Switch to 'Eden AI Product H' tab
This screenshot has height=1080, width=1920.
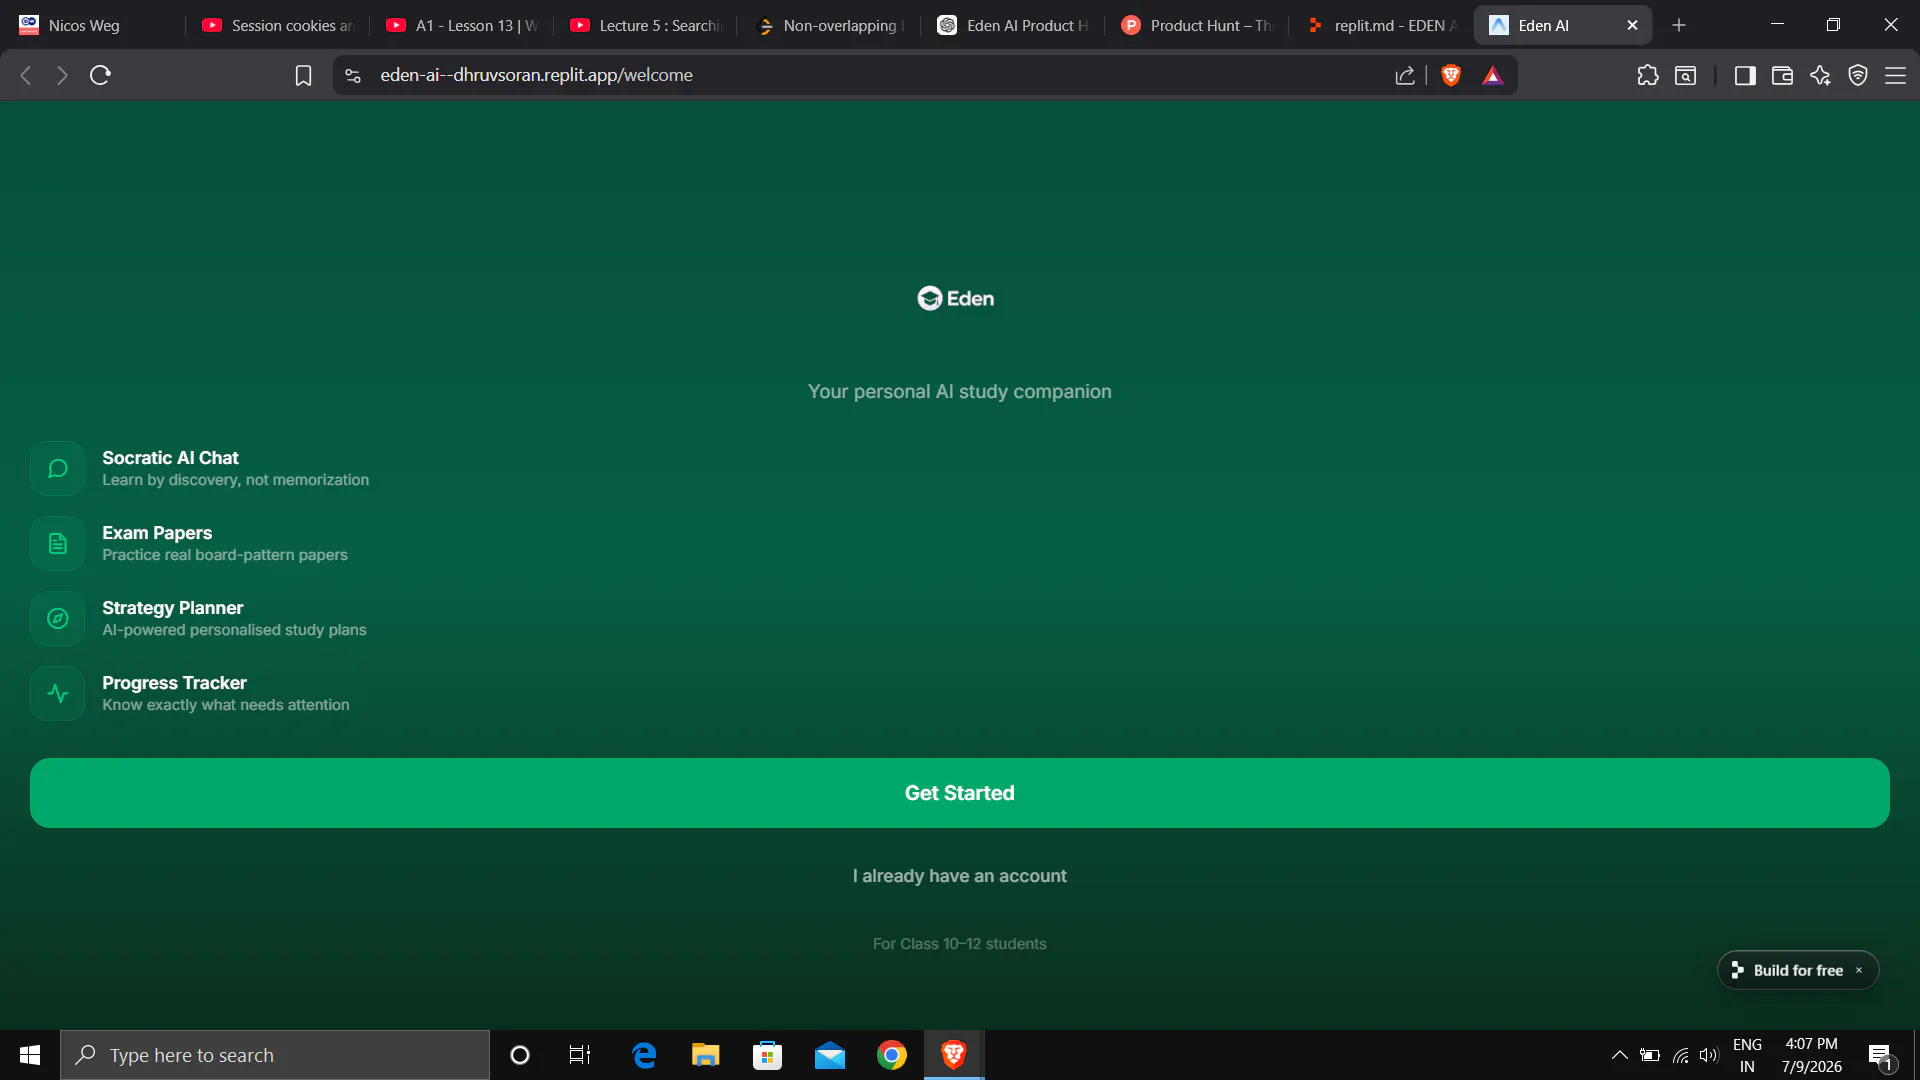click(x=1013, y=25)
